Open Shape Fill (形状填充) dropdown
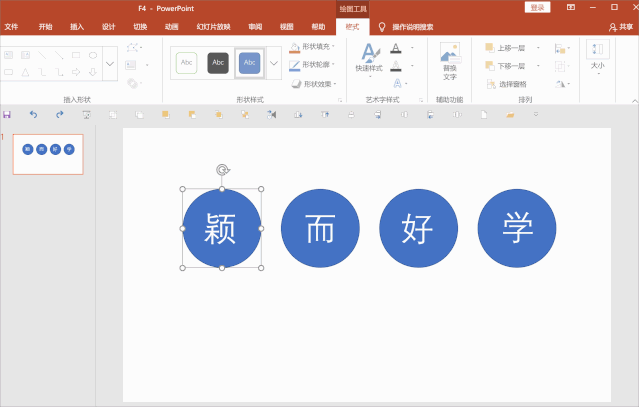639x407 pixels. click(x=314, y=47)
